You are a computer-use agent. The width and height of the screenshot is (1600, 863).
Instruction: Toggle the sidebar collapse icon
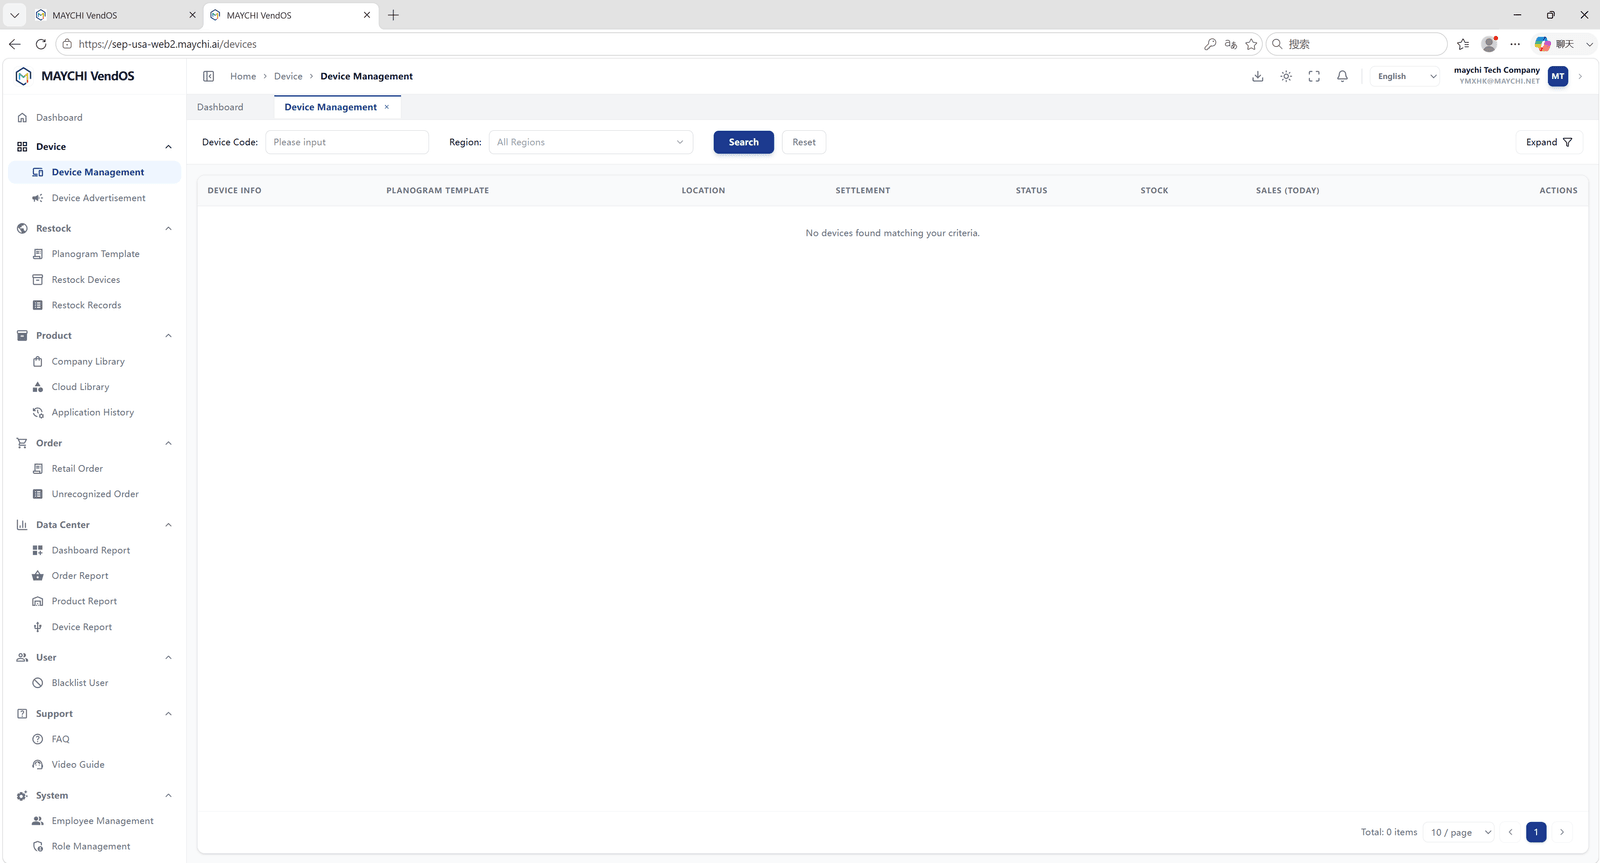(x=209, y=76)
